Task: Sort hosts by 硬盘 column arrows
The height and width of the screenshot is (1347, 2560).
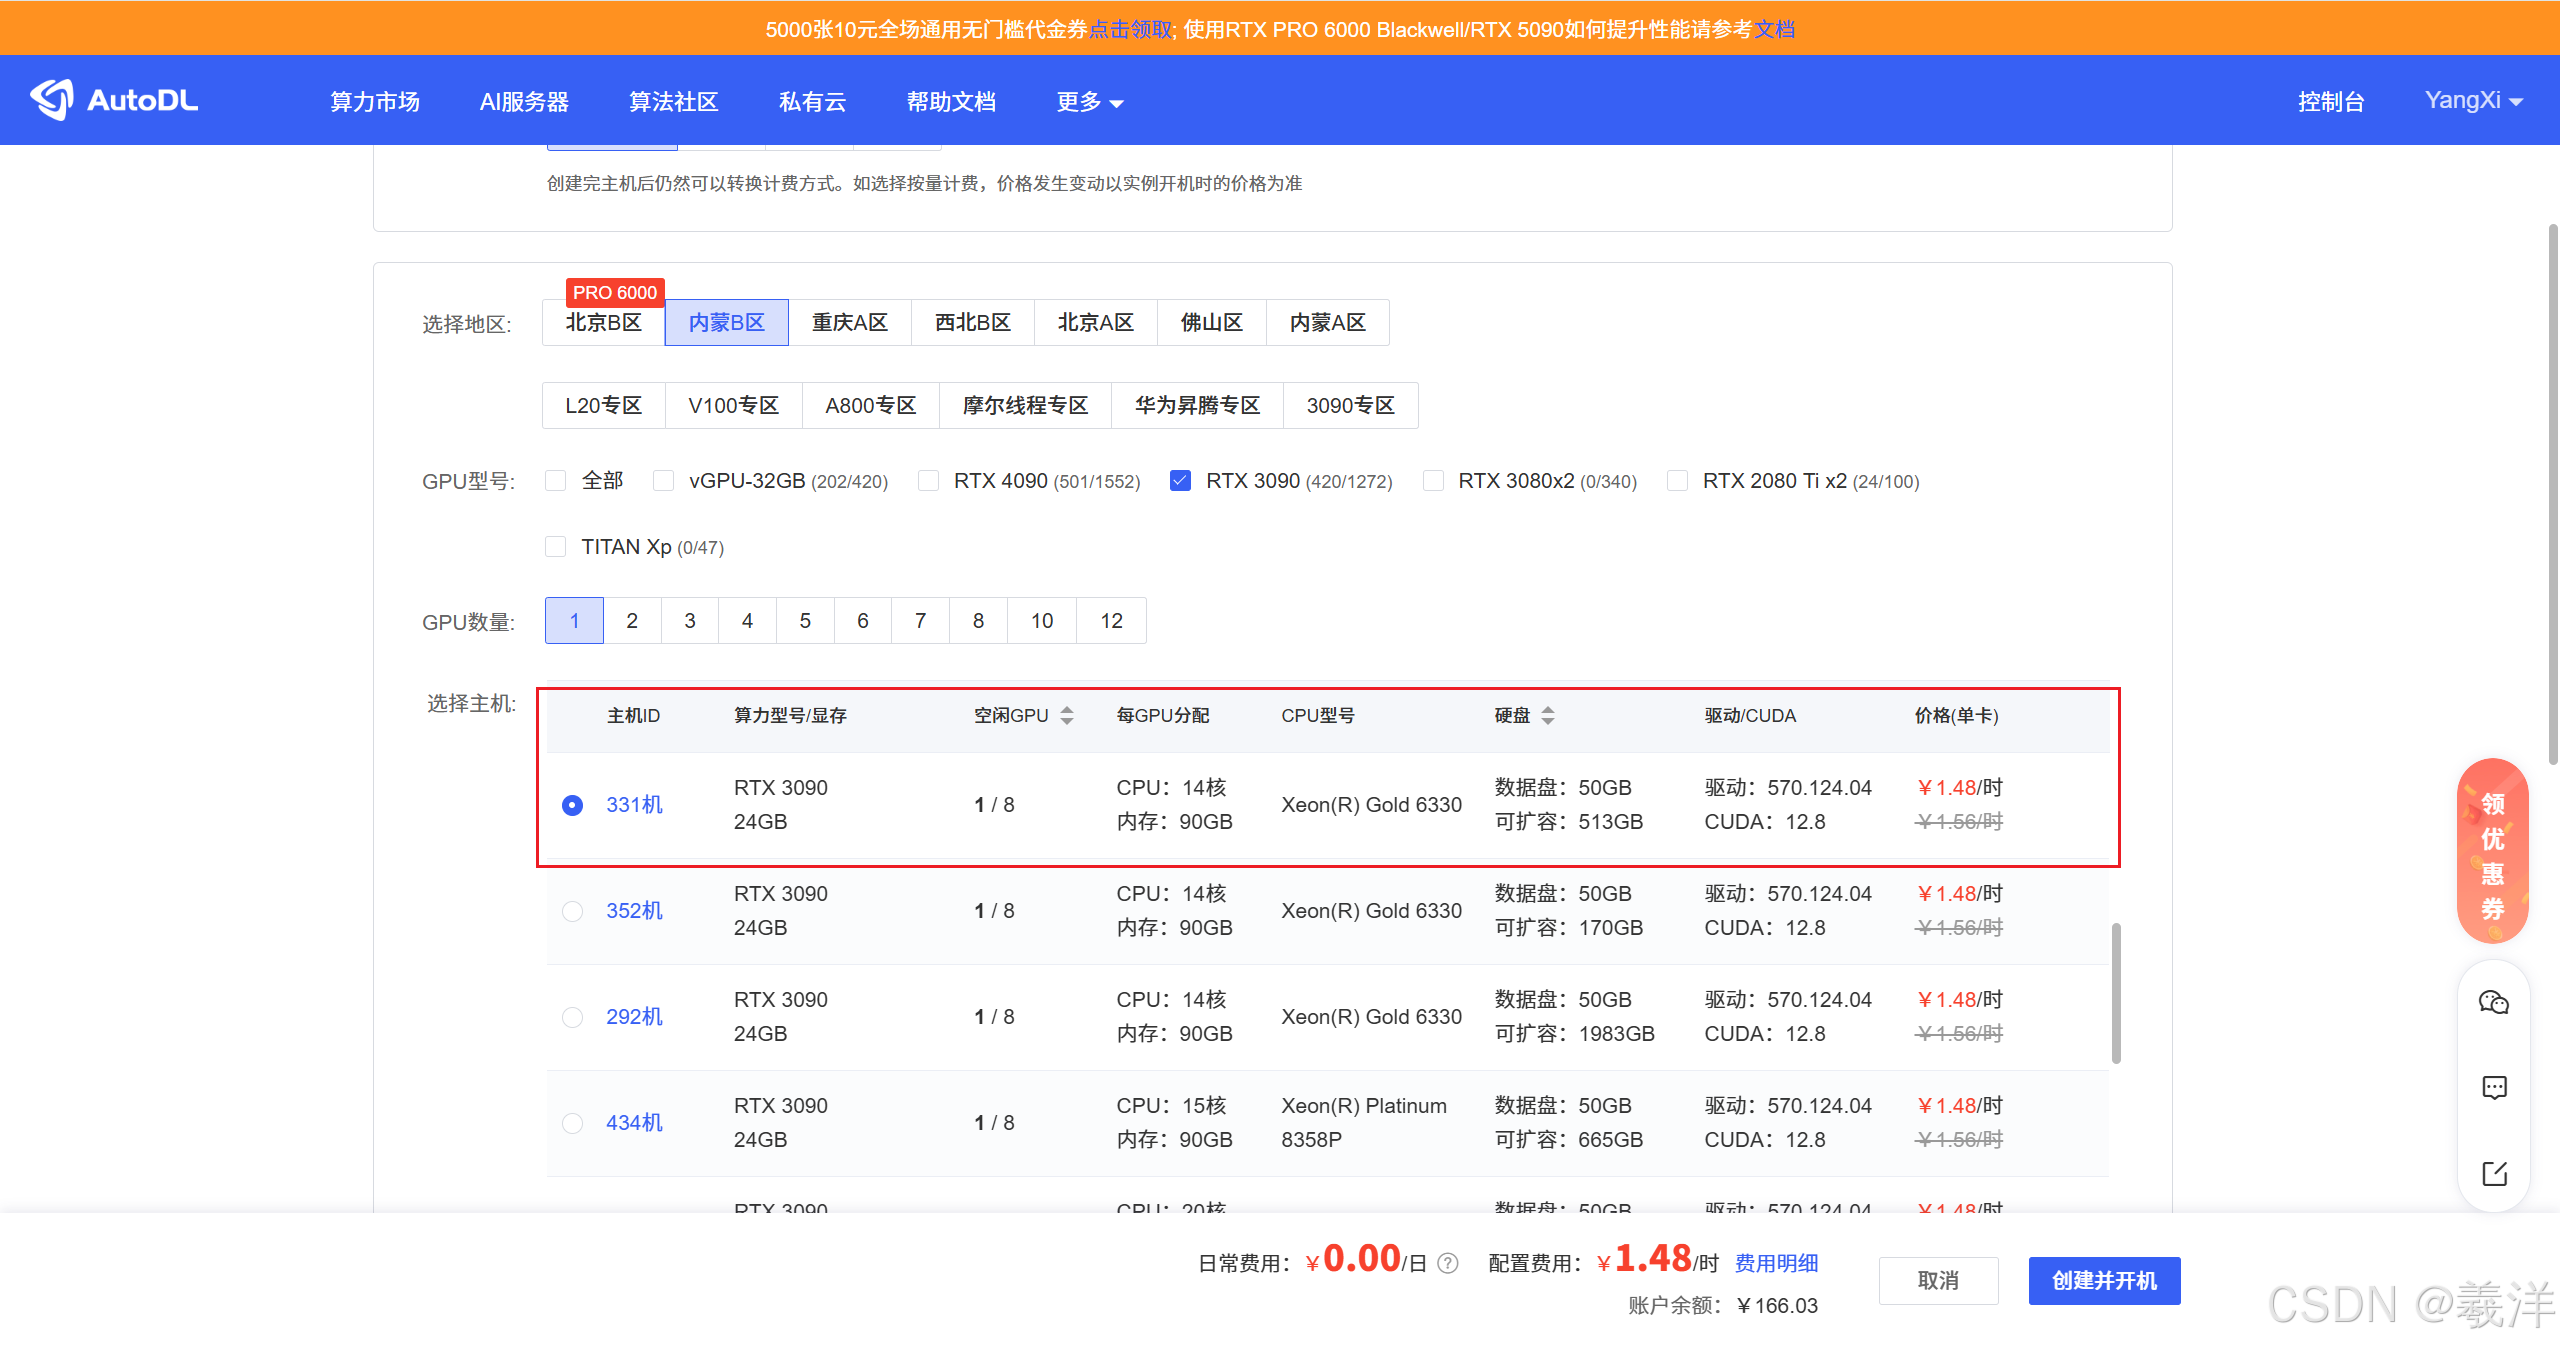Action: click(x=1548, y=716)
